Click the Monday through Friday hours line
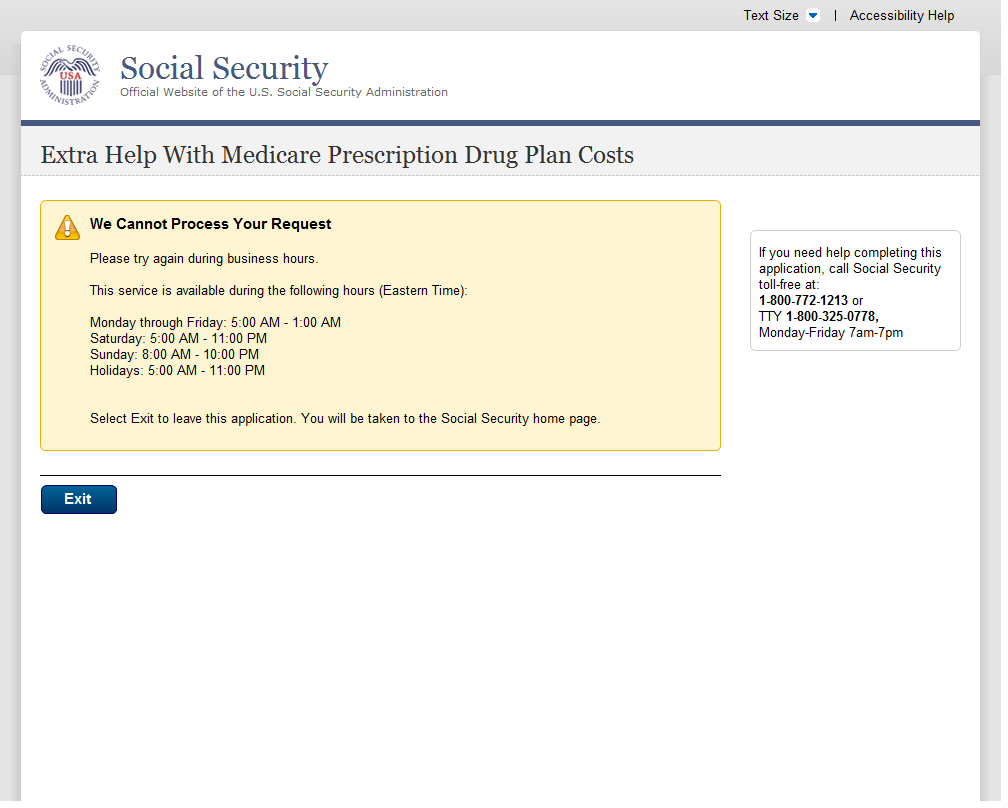This screenshot has height=808, width=1008. [215, 323]
